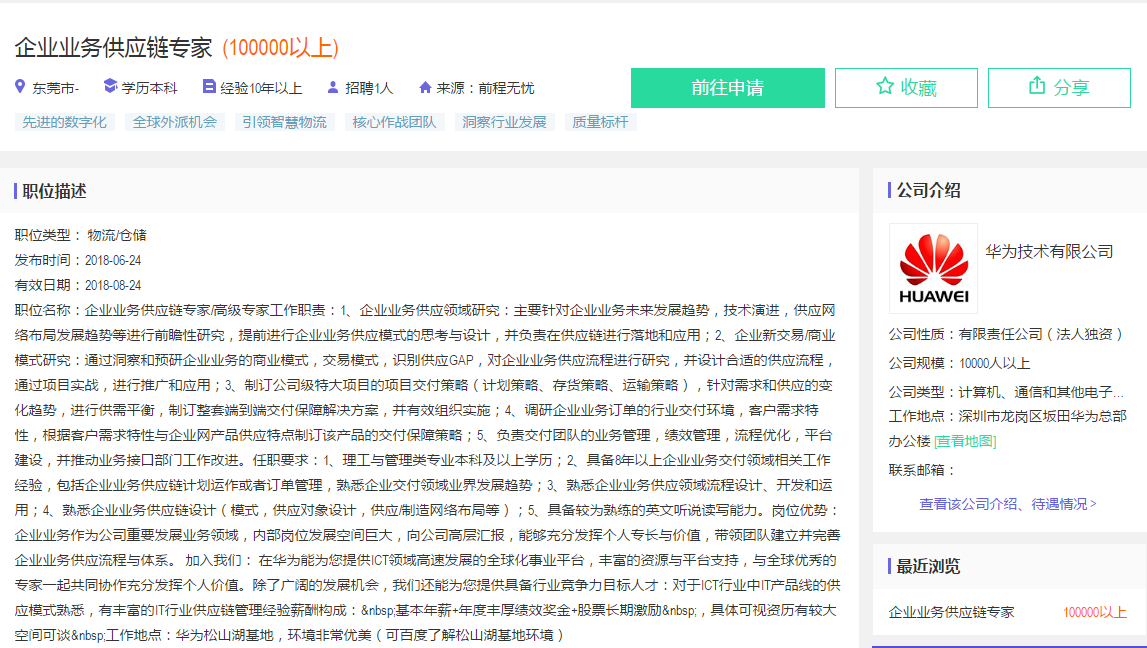Click the 东莞市- location text
Image resolution: width=1147 pixels, height=648 pixels.
(x=56, y=88)
